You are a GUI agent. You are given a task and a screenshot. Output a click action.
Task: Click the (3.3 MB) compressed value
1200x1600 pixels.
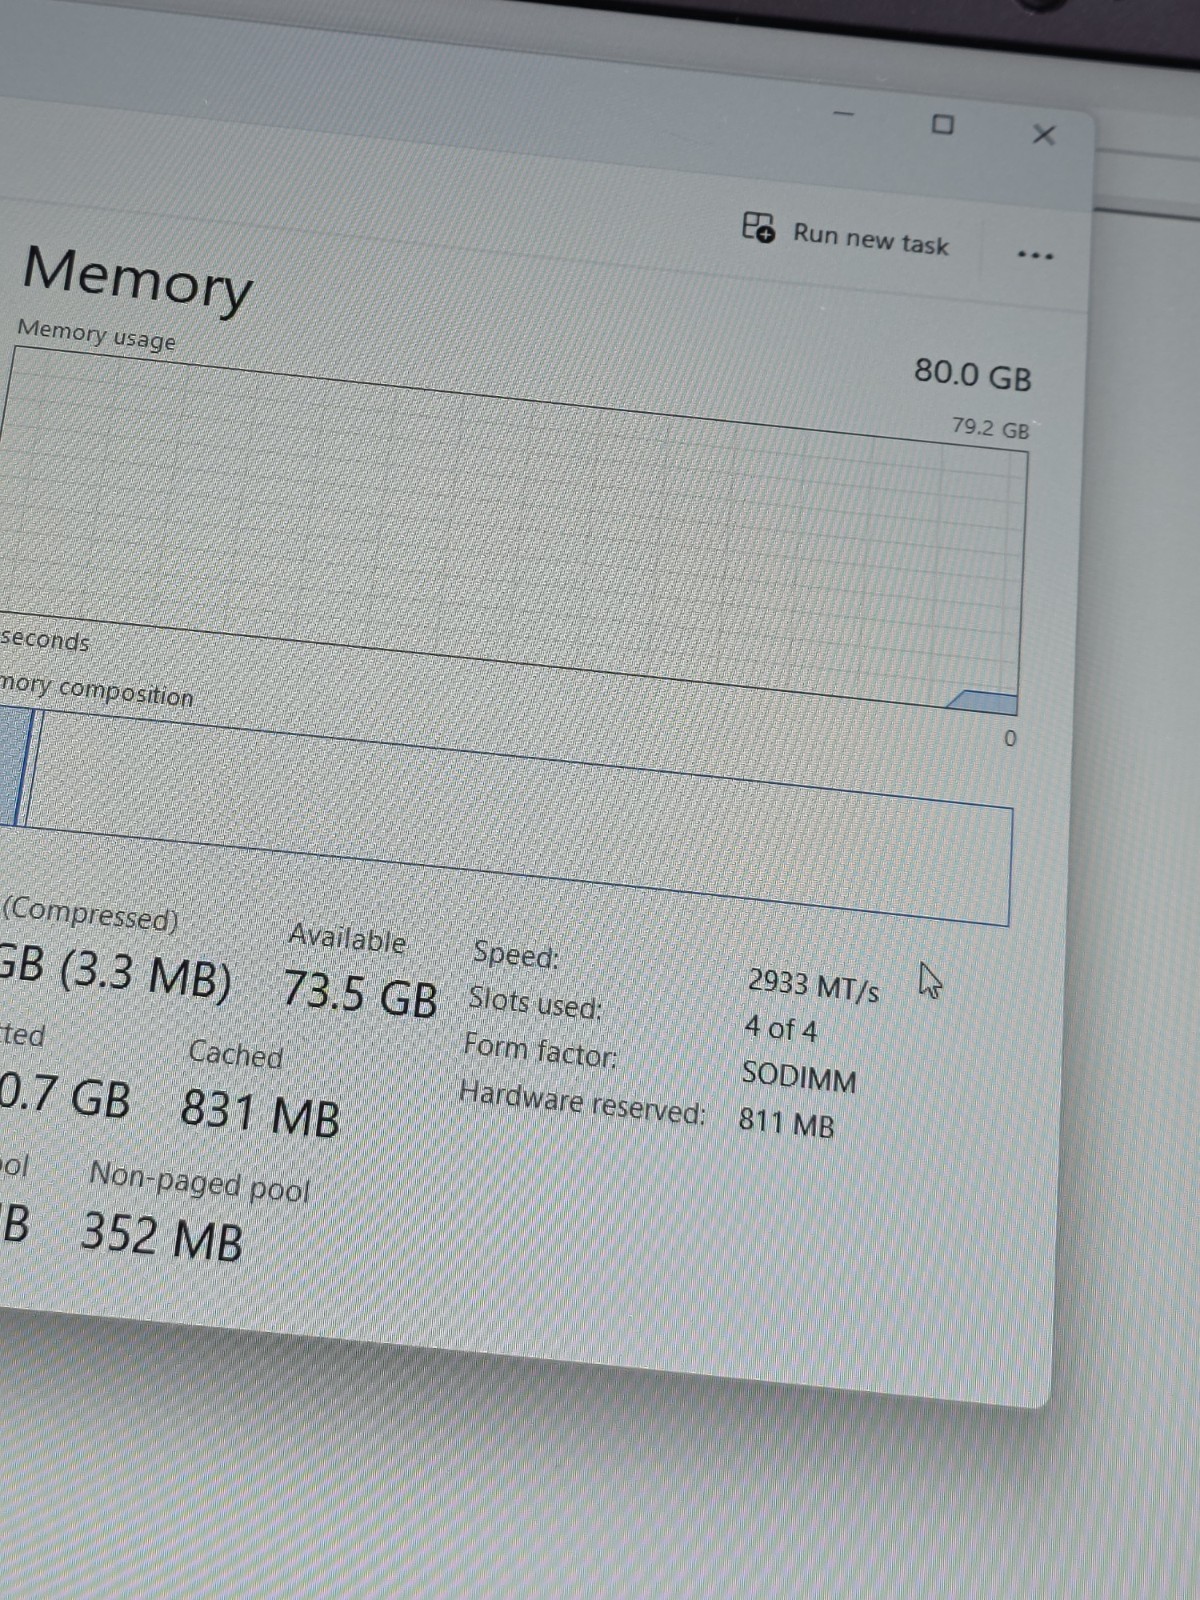[145, 974]
